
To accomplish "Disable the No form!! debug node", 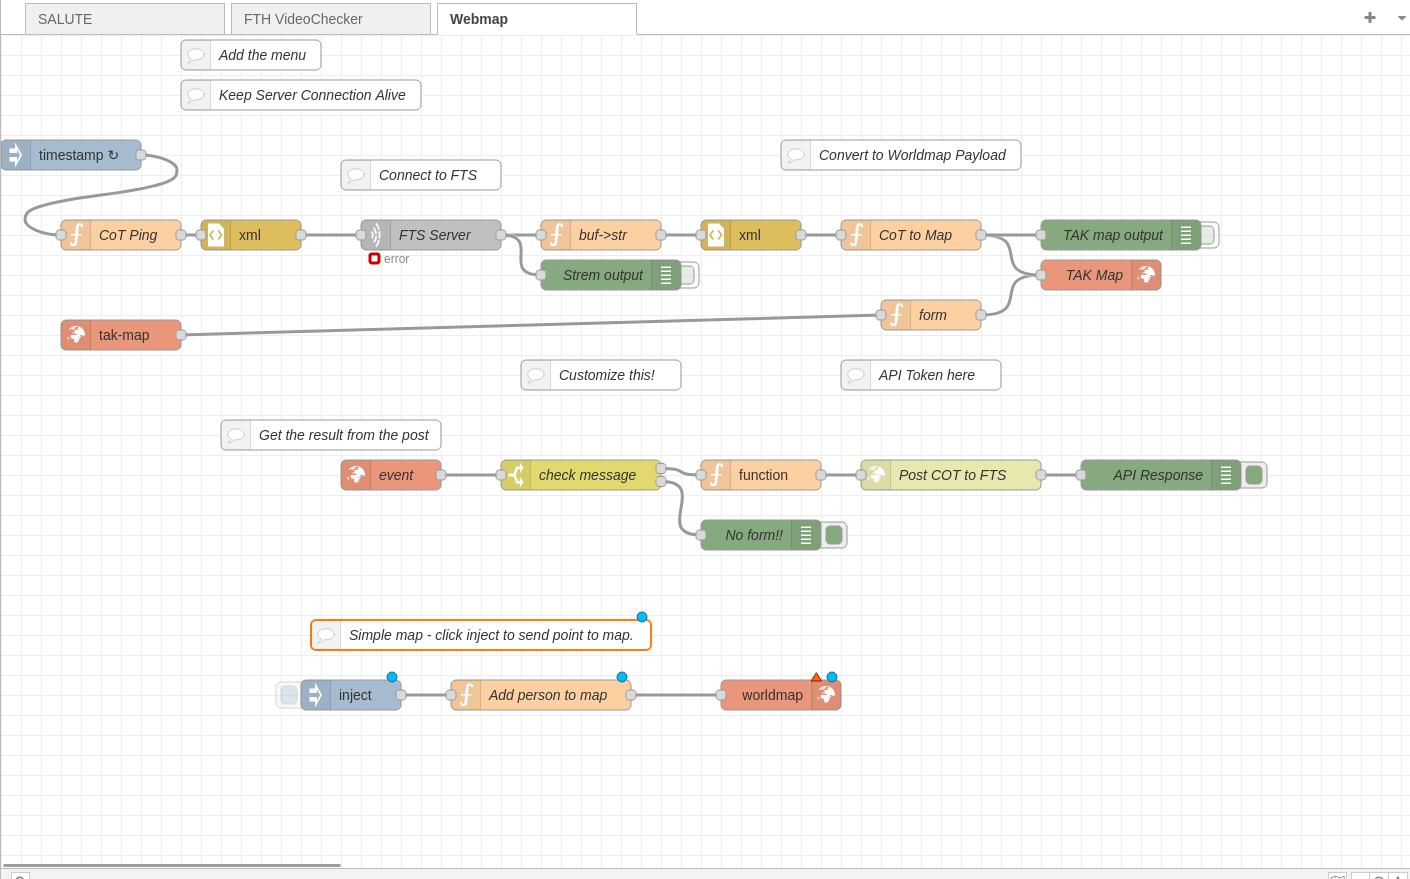I will 834,535.
